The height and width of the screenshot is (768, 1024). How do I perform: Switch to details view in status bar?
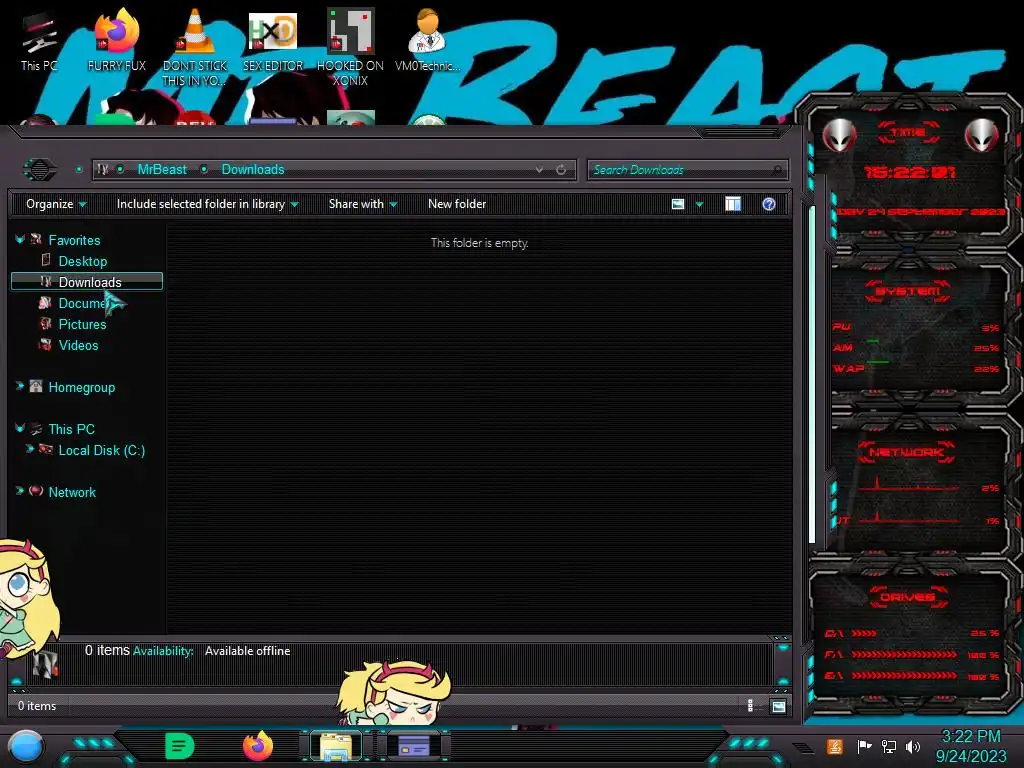pyautogui.click(x=750, y=706)
